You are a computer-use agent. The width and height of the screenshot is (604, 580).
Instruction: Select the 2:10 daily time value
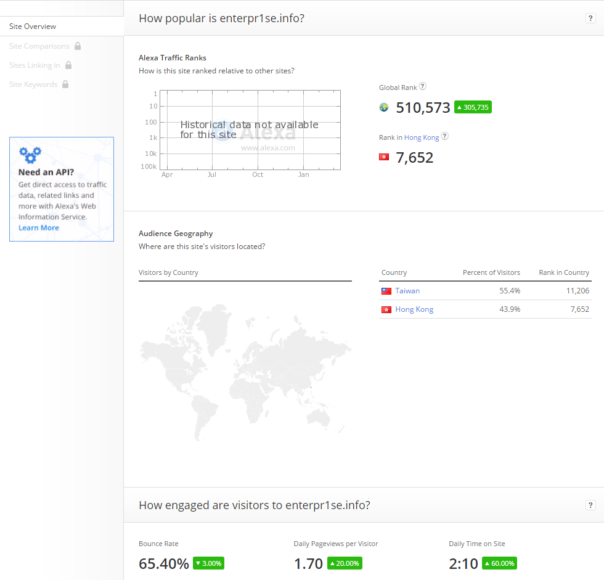point(463,563)
